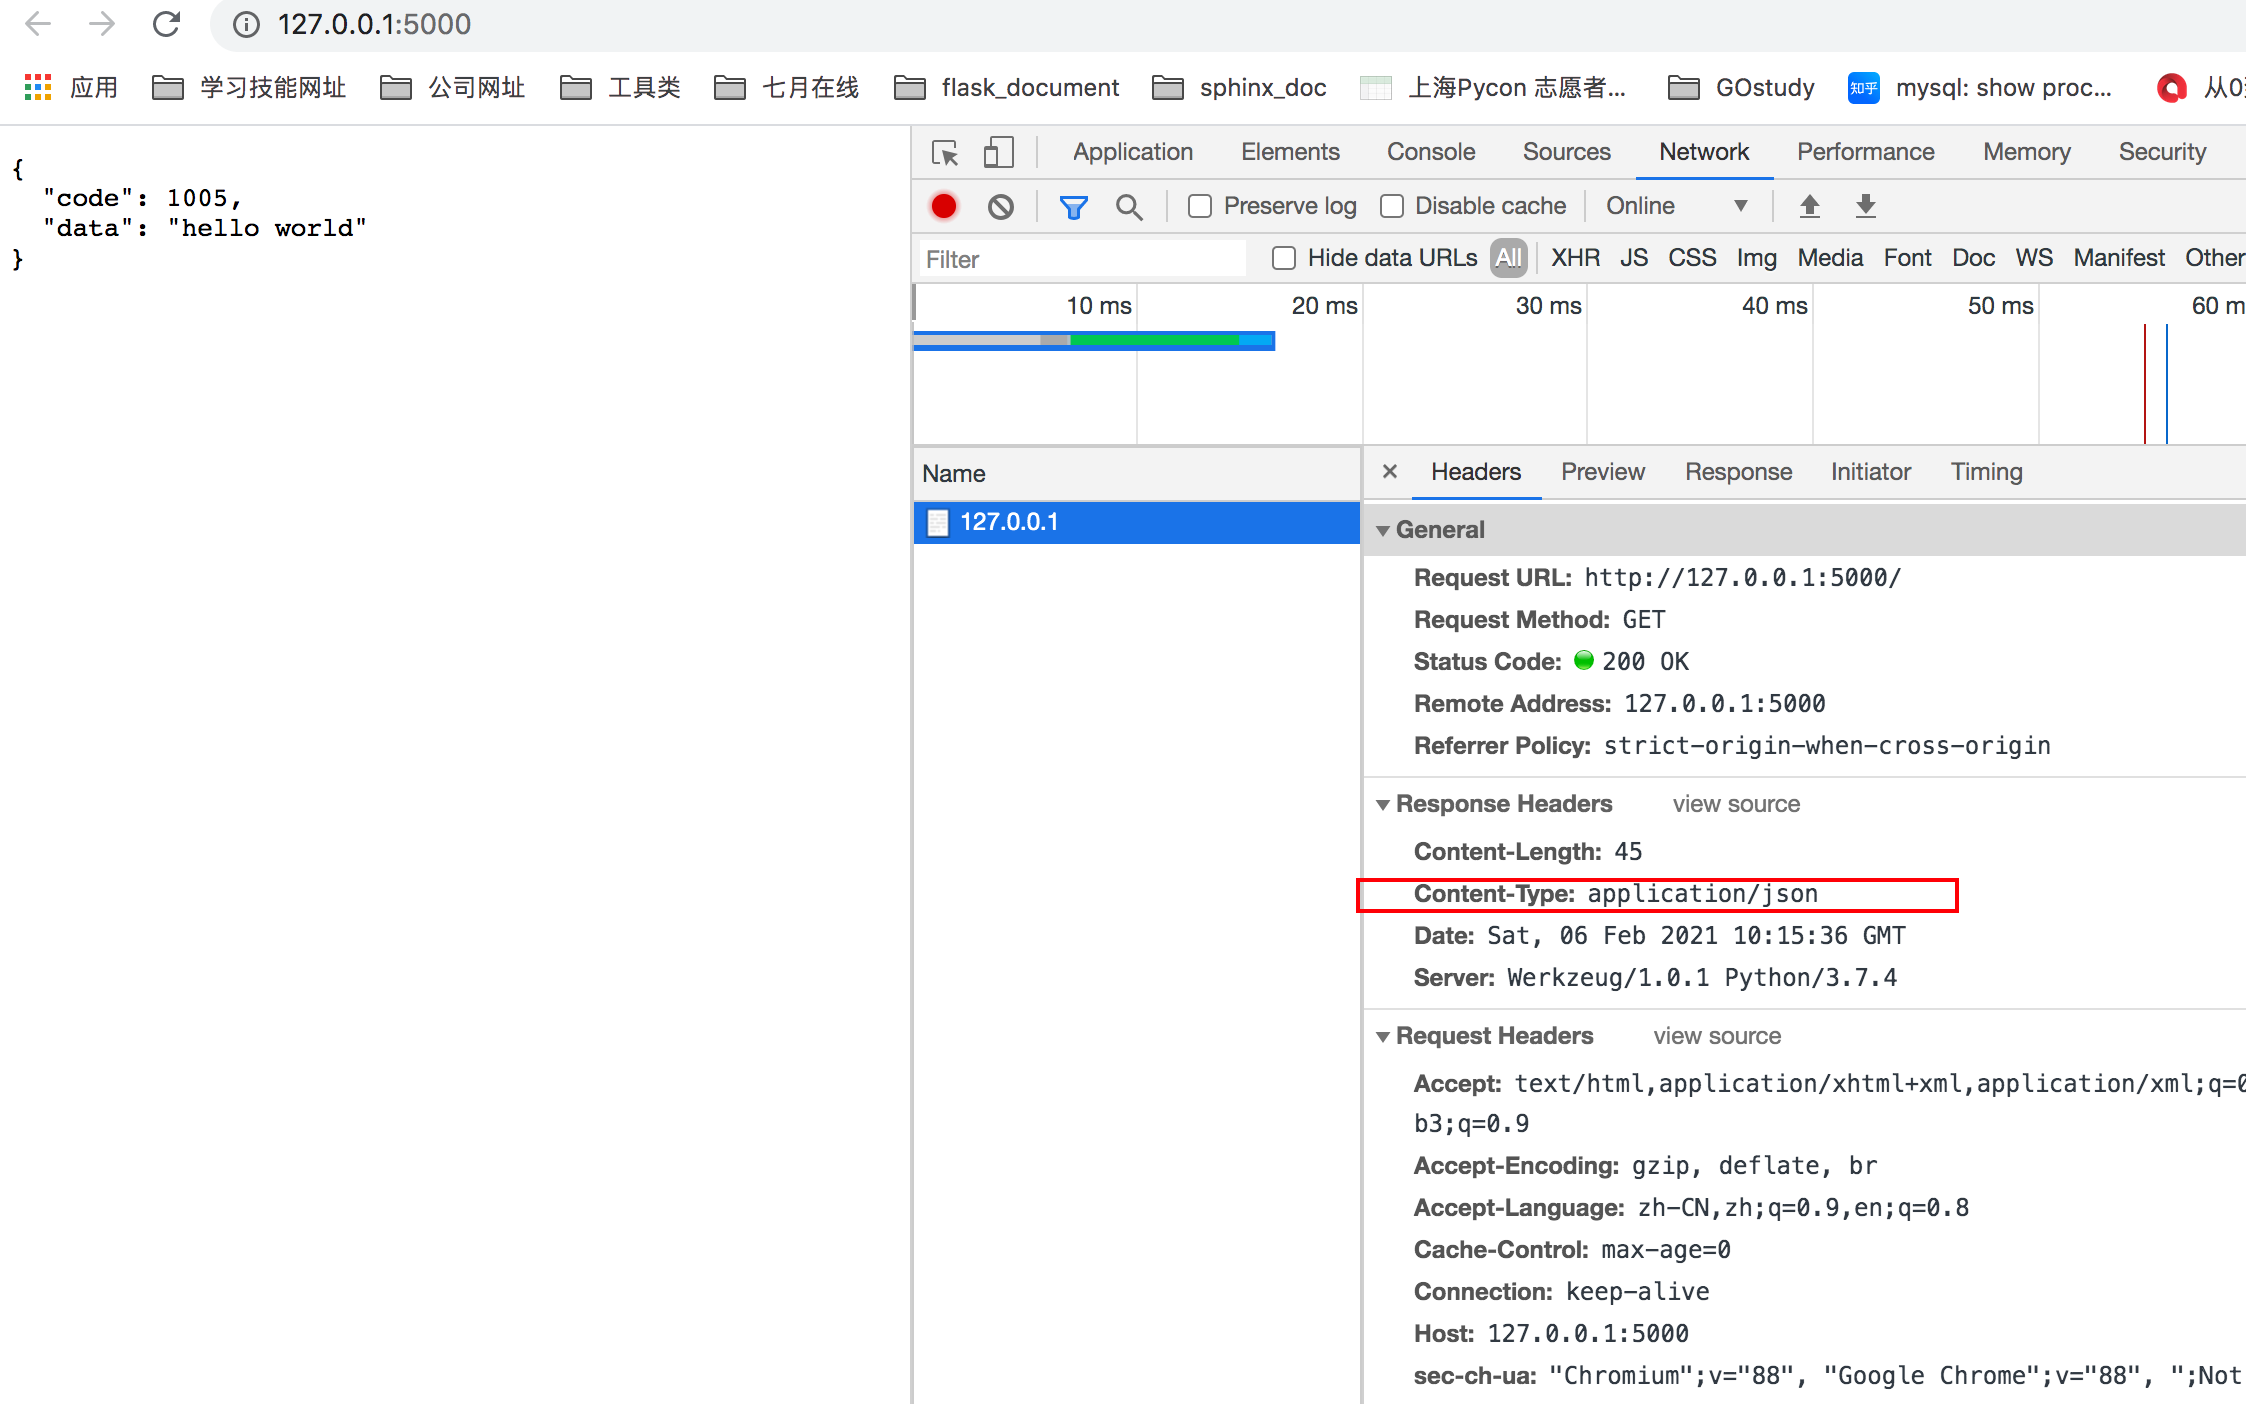Switch to the Console tab
2246x1404 pixels.
click(1430, 152)
